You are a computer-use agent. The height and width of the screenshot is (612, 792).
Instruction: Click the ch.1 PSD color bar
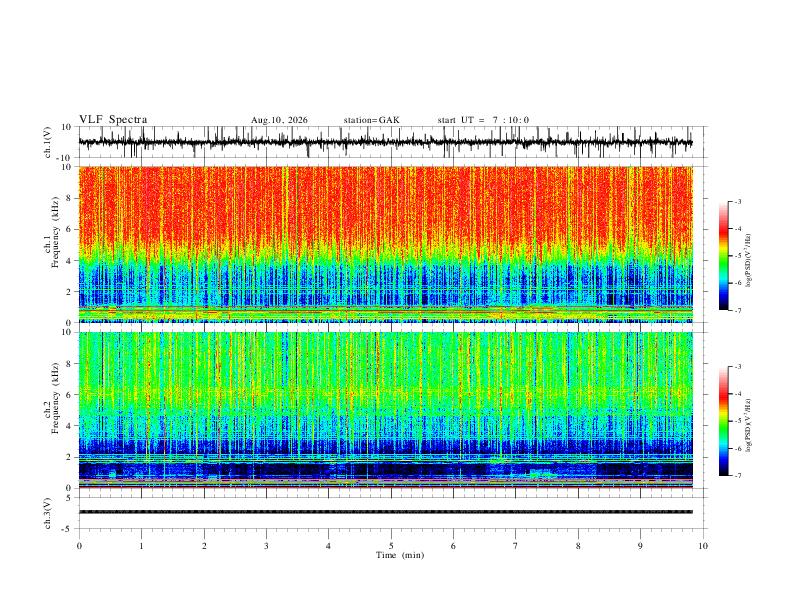point(723,256)
